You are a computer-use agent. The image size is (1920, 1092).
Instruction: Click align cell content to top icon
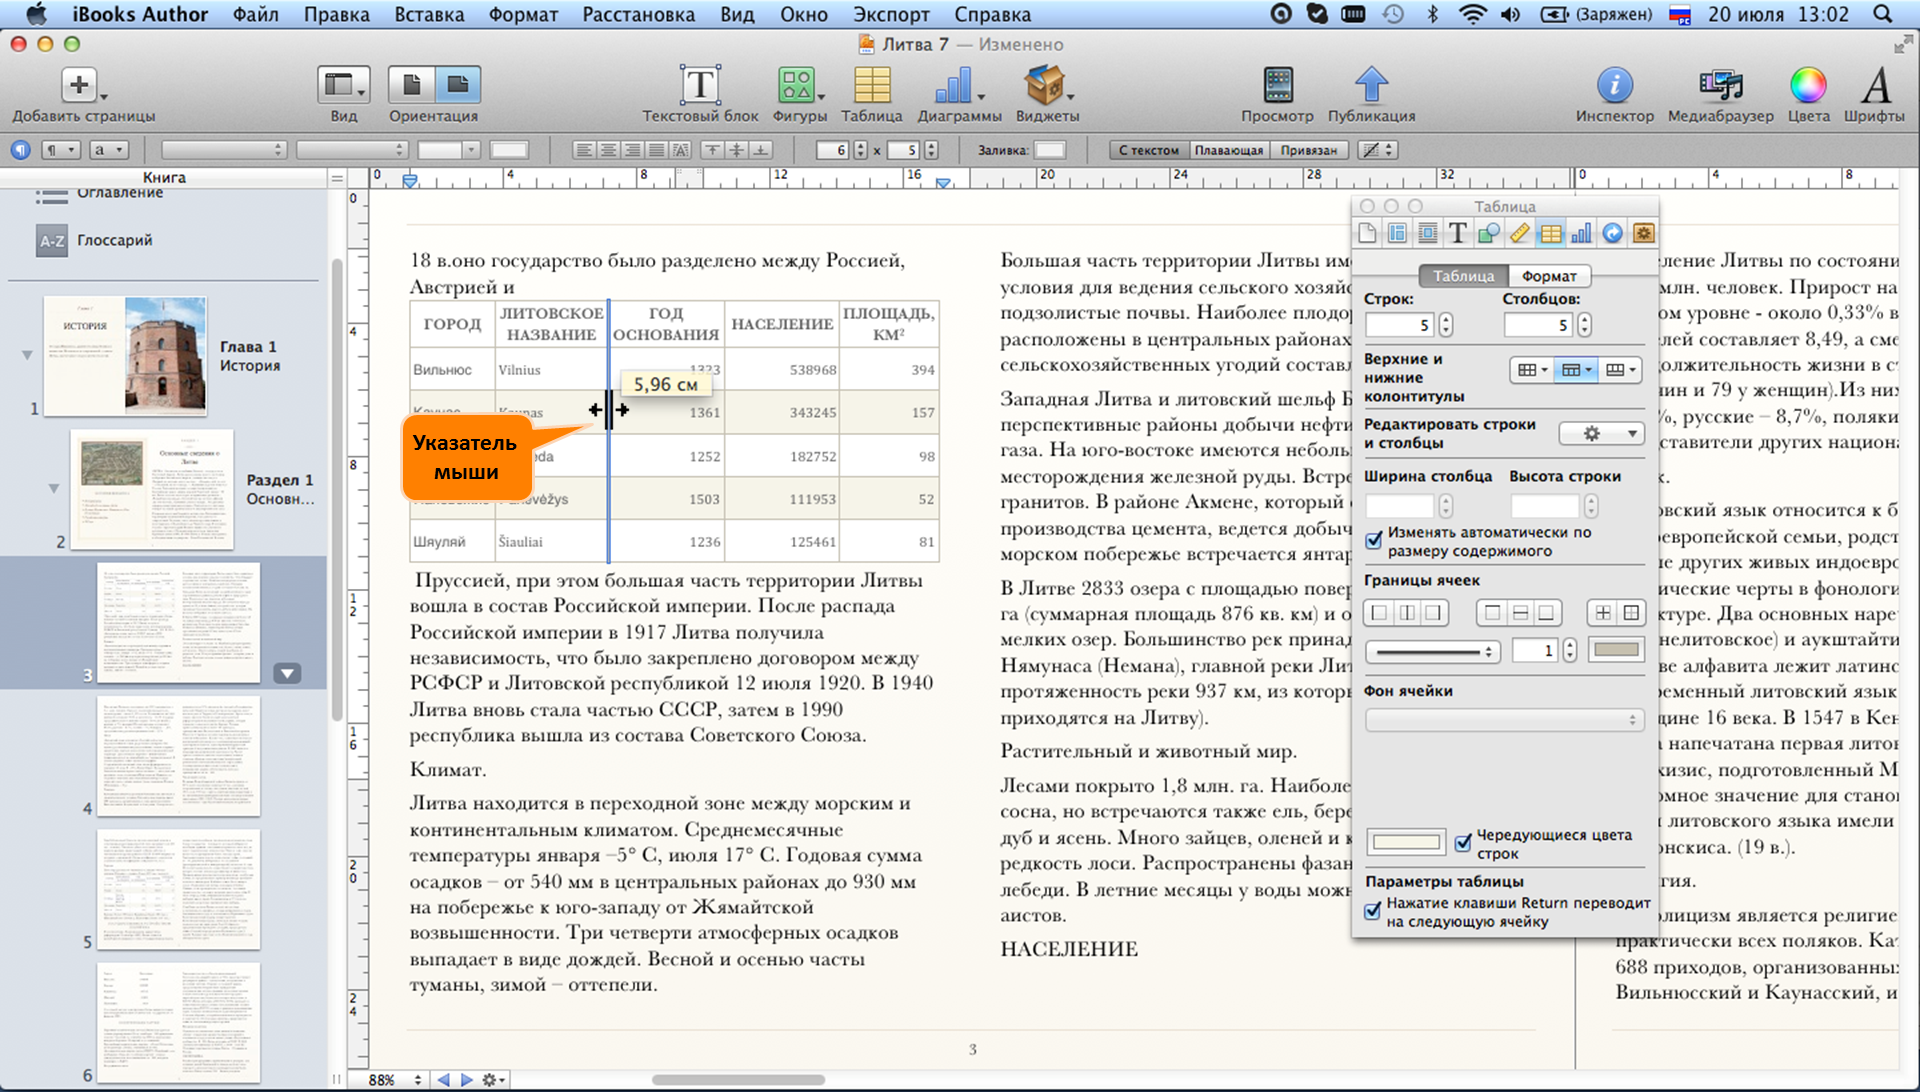click(713, 150)
